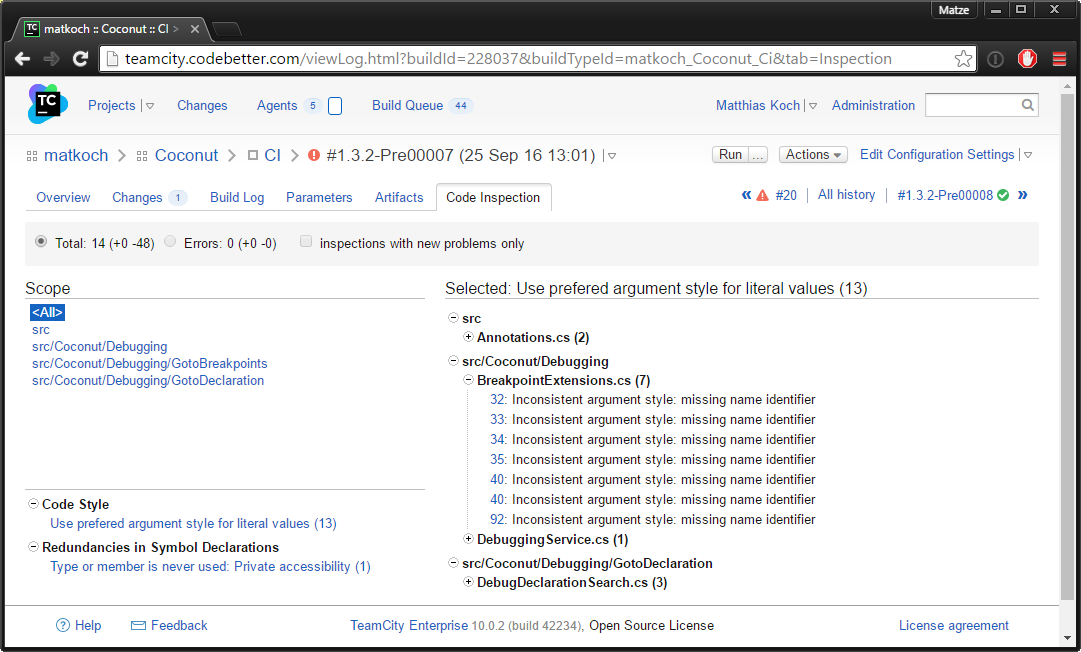Switch to the Build Log tab

tap(237, 197)
